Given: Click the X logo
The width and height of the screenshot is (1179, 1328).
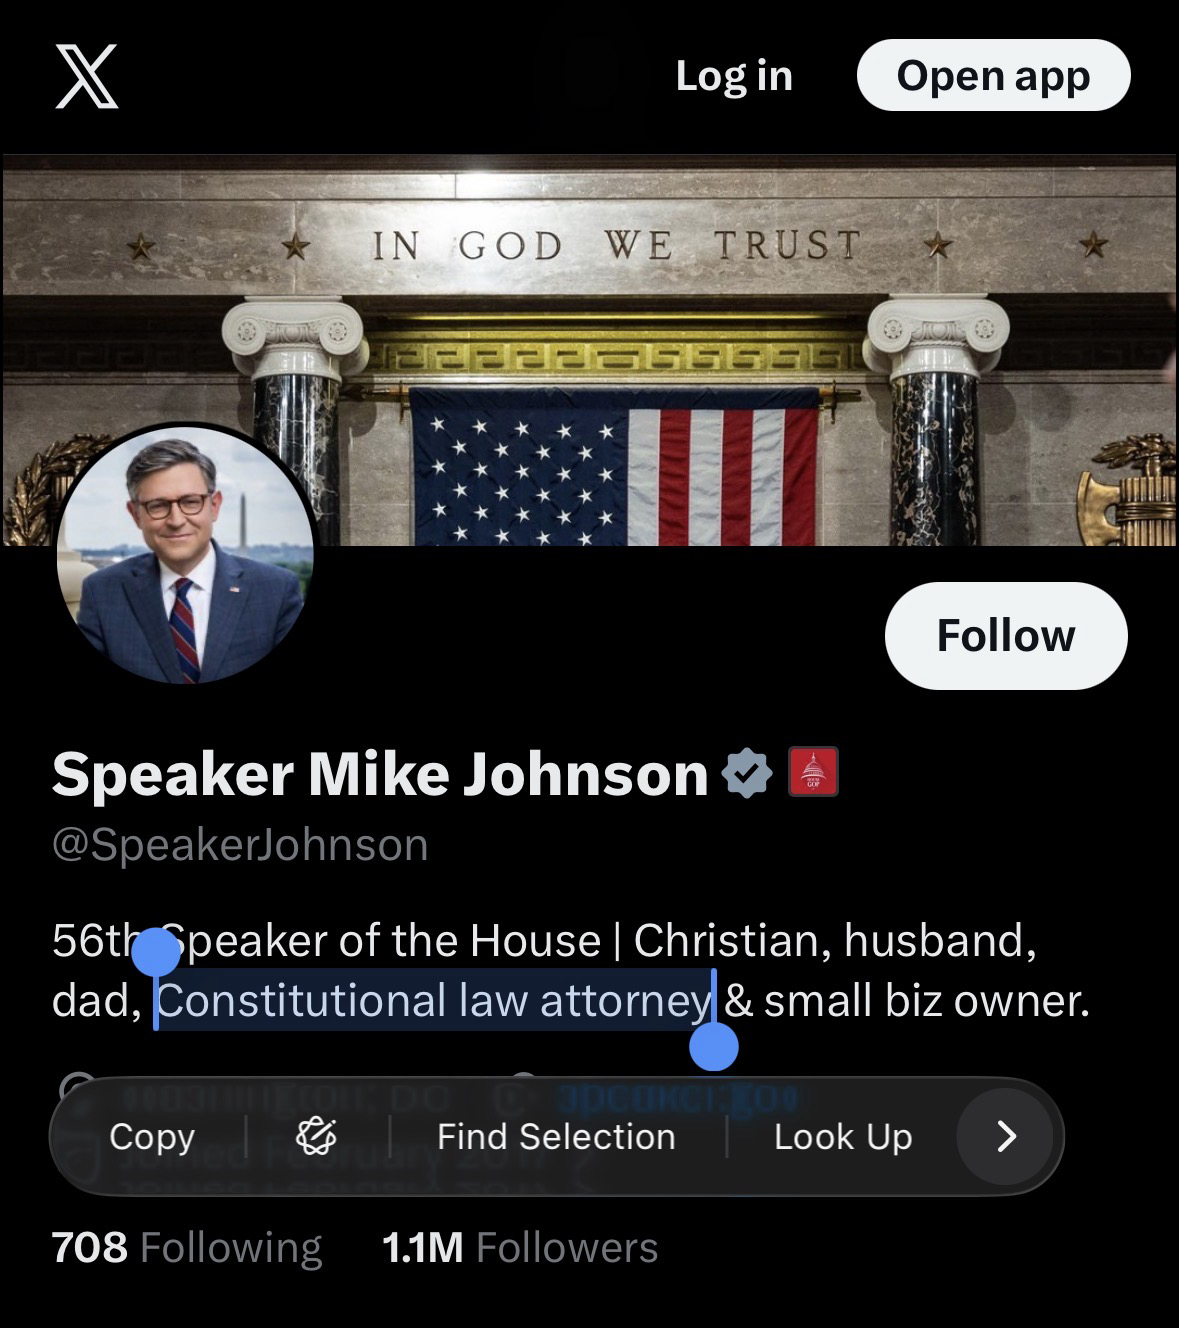Looking at the screenshot, I should pos(87,76).
